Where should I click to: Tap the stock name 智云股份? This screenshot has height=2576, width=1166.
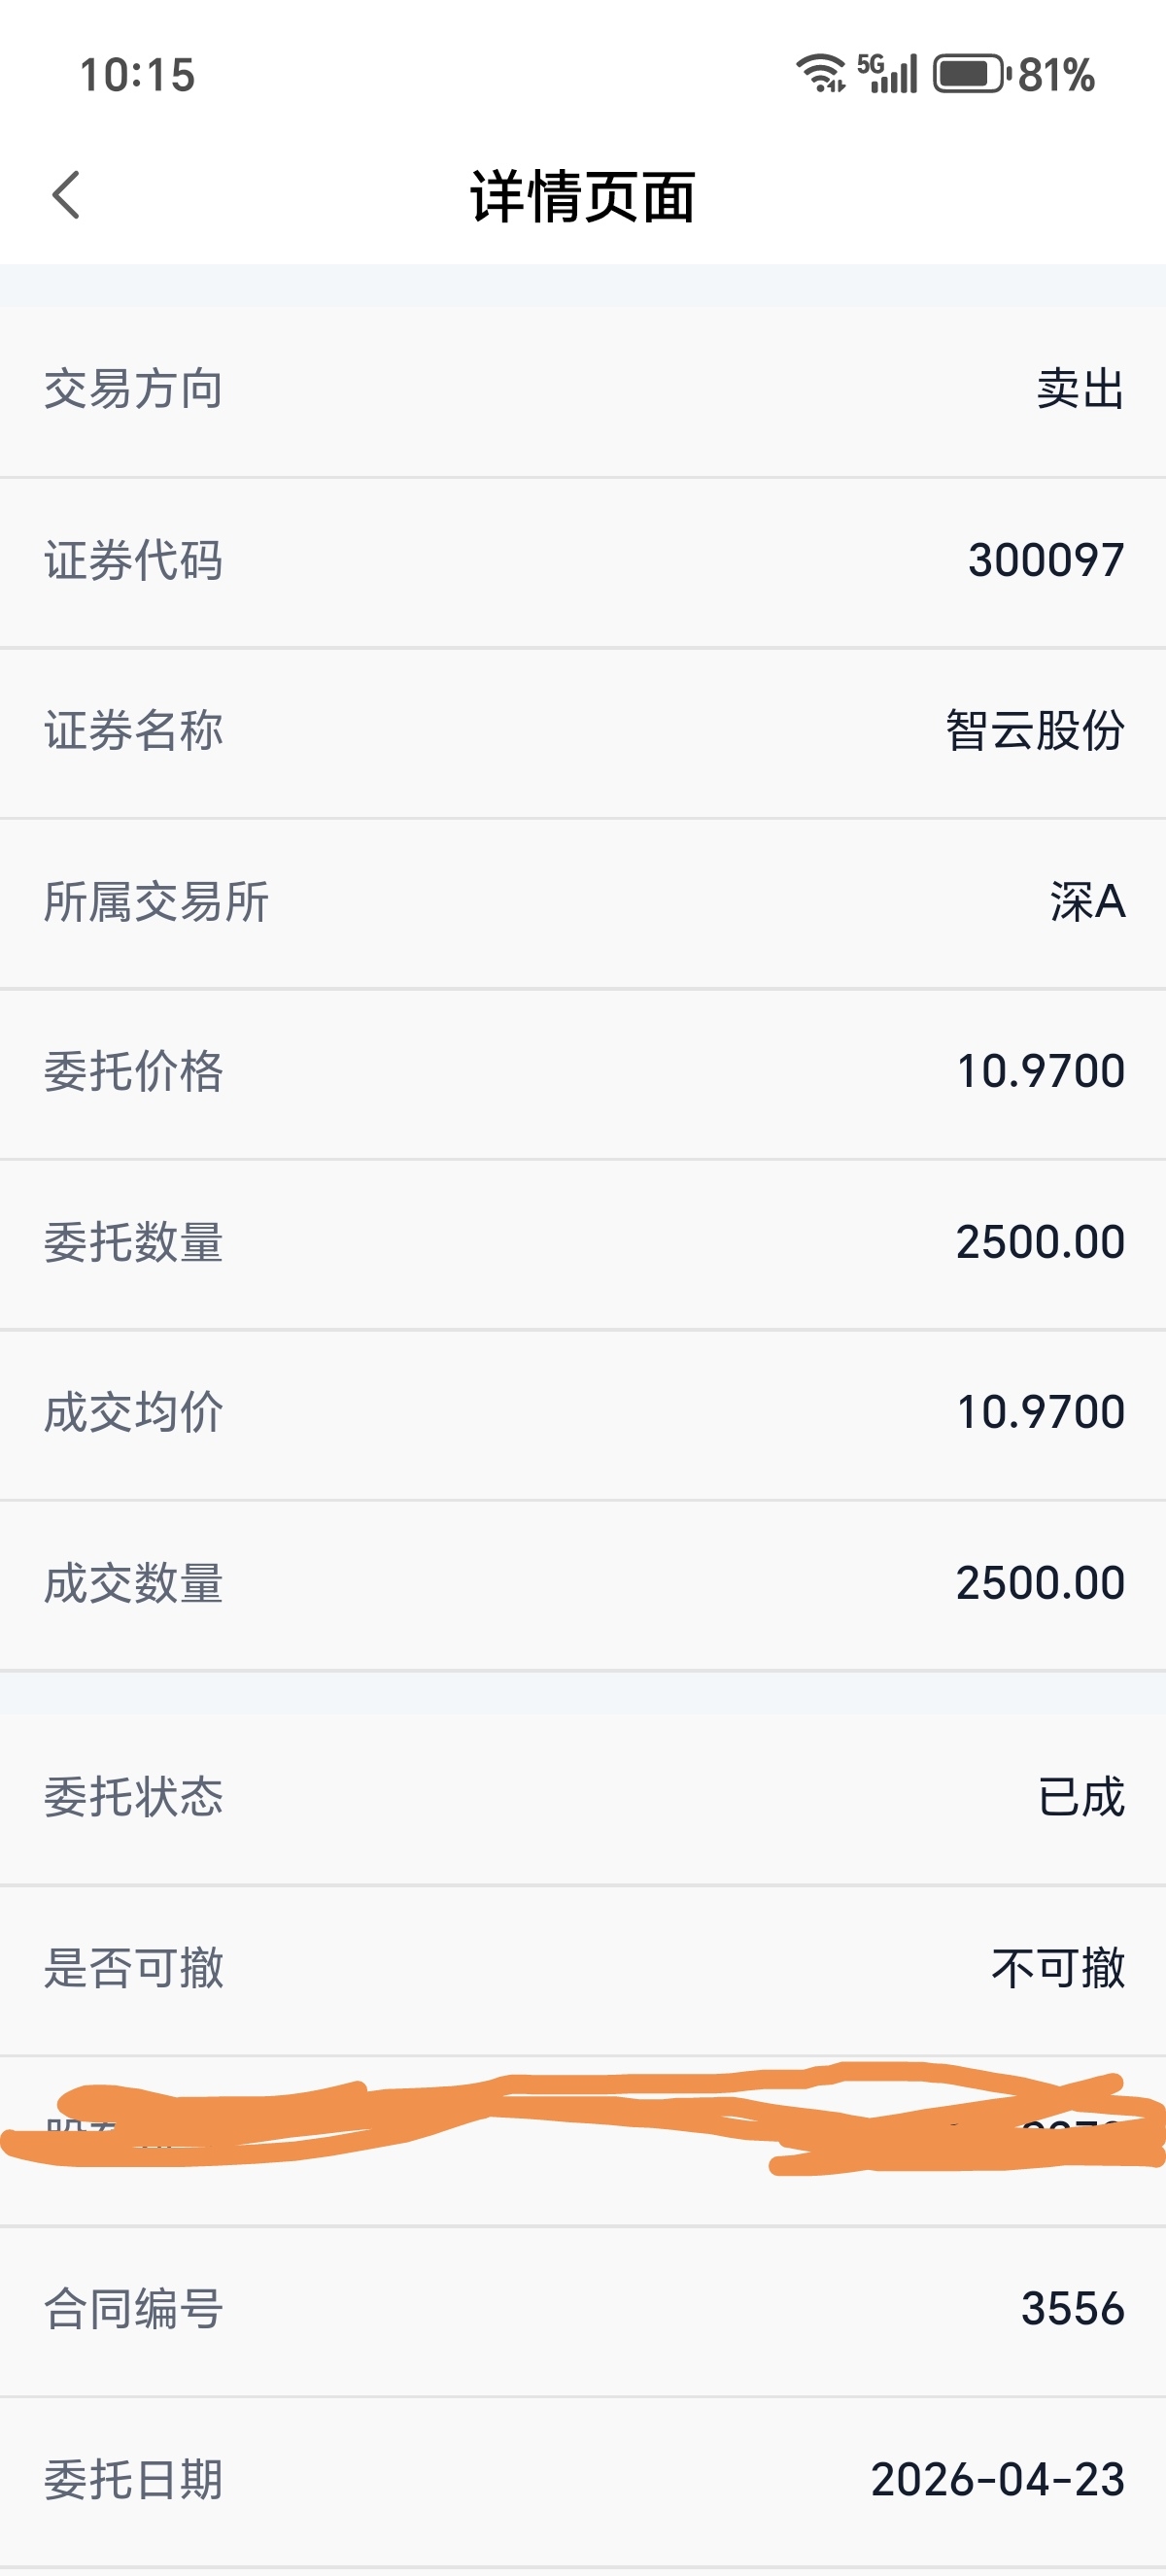point(1035,731)
